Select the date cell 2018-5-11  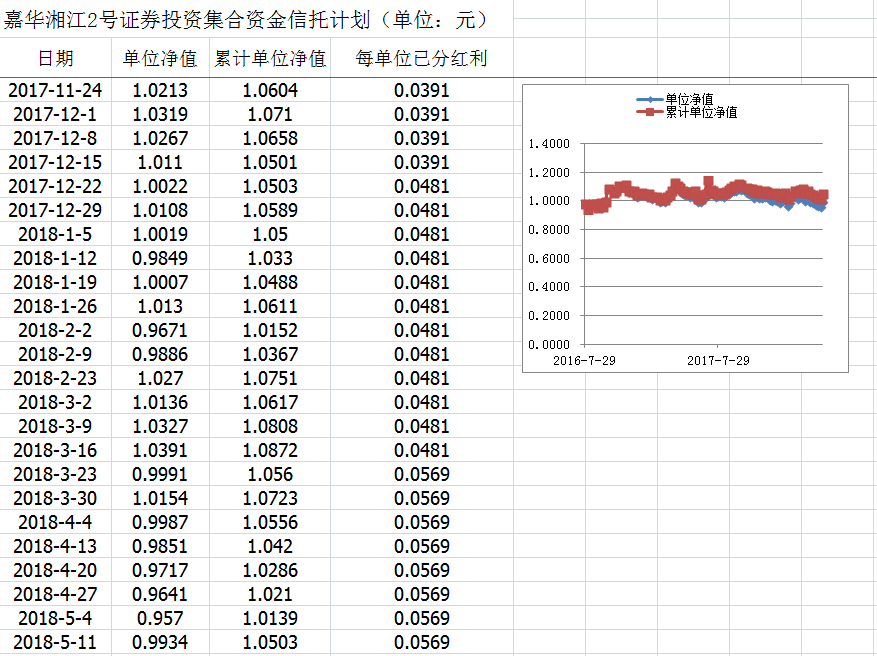(x=55, y=642)
